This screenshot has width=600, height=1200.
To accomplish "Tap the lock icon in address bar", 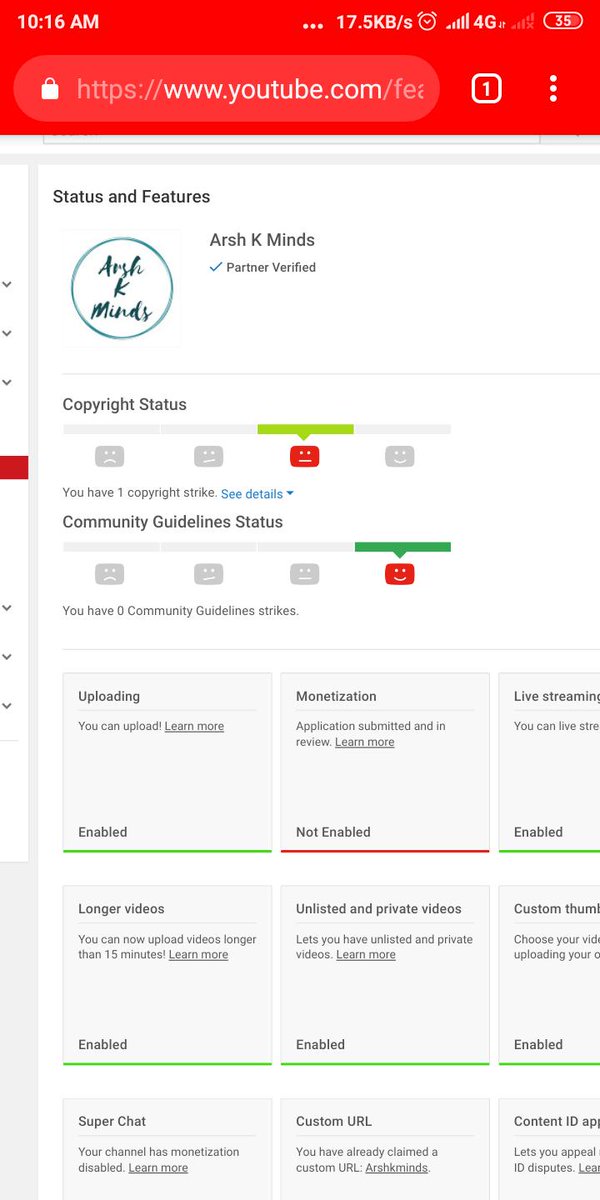I will click(49, 90).
